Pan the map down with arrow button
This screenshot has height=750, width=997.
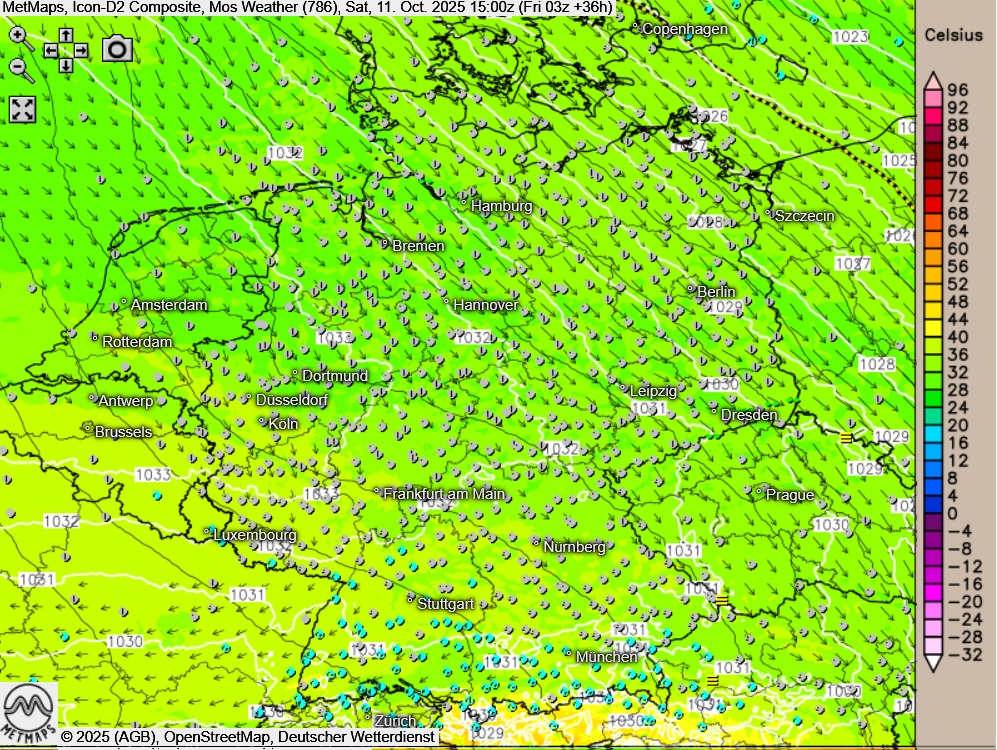66,65
